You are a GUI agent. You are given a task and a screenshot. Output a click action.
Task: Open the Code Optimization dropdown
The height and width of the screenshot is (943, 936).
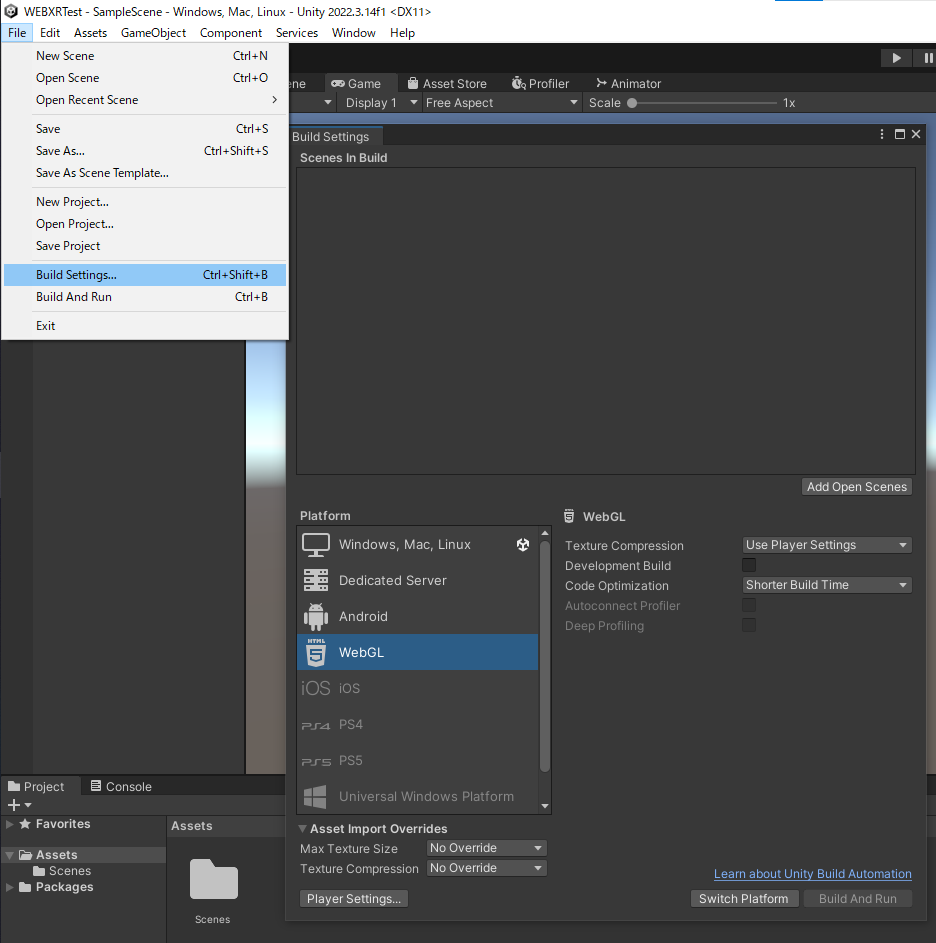click(x=827, y=585)
